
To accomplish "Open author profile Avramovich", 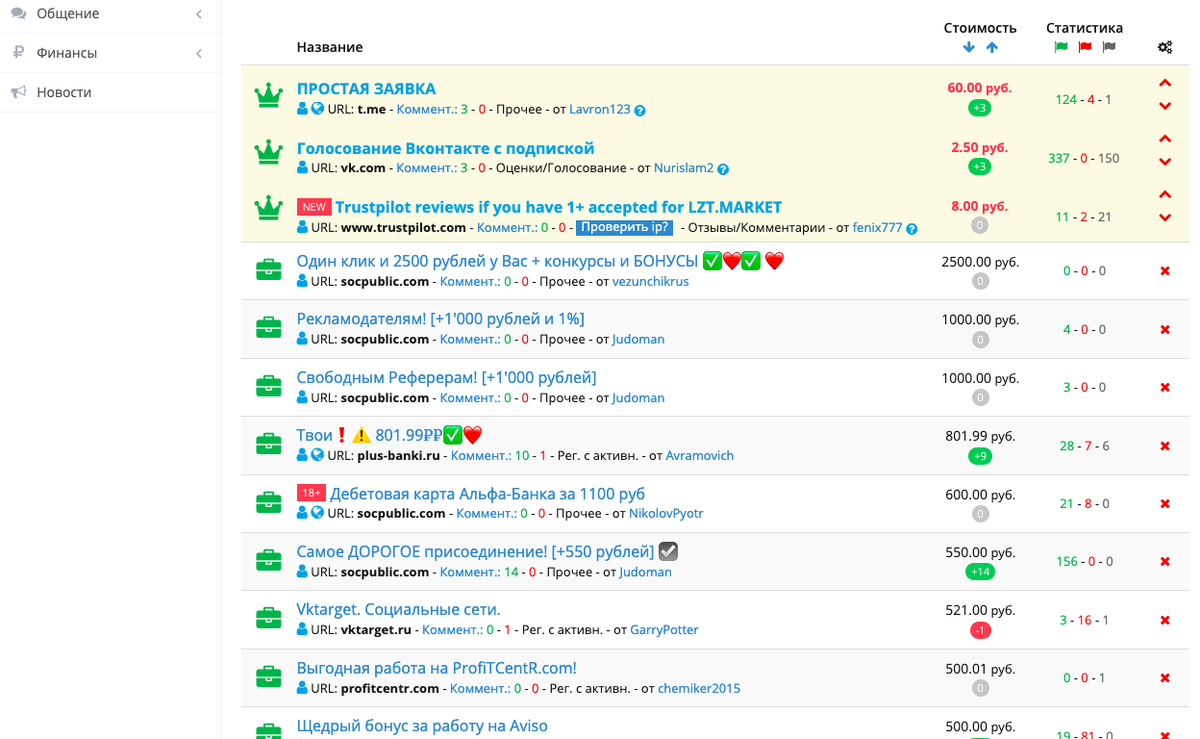I will 700,456.
